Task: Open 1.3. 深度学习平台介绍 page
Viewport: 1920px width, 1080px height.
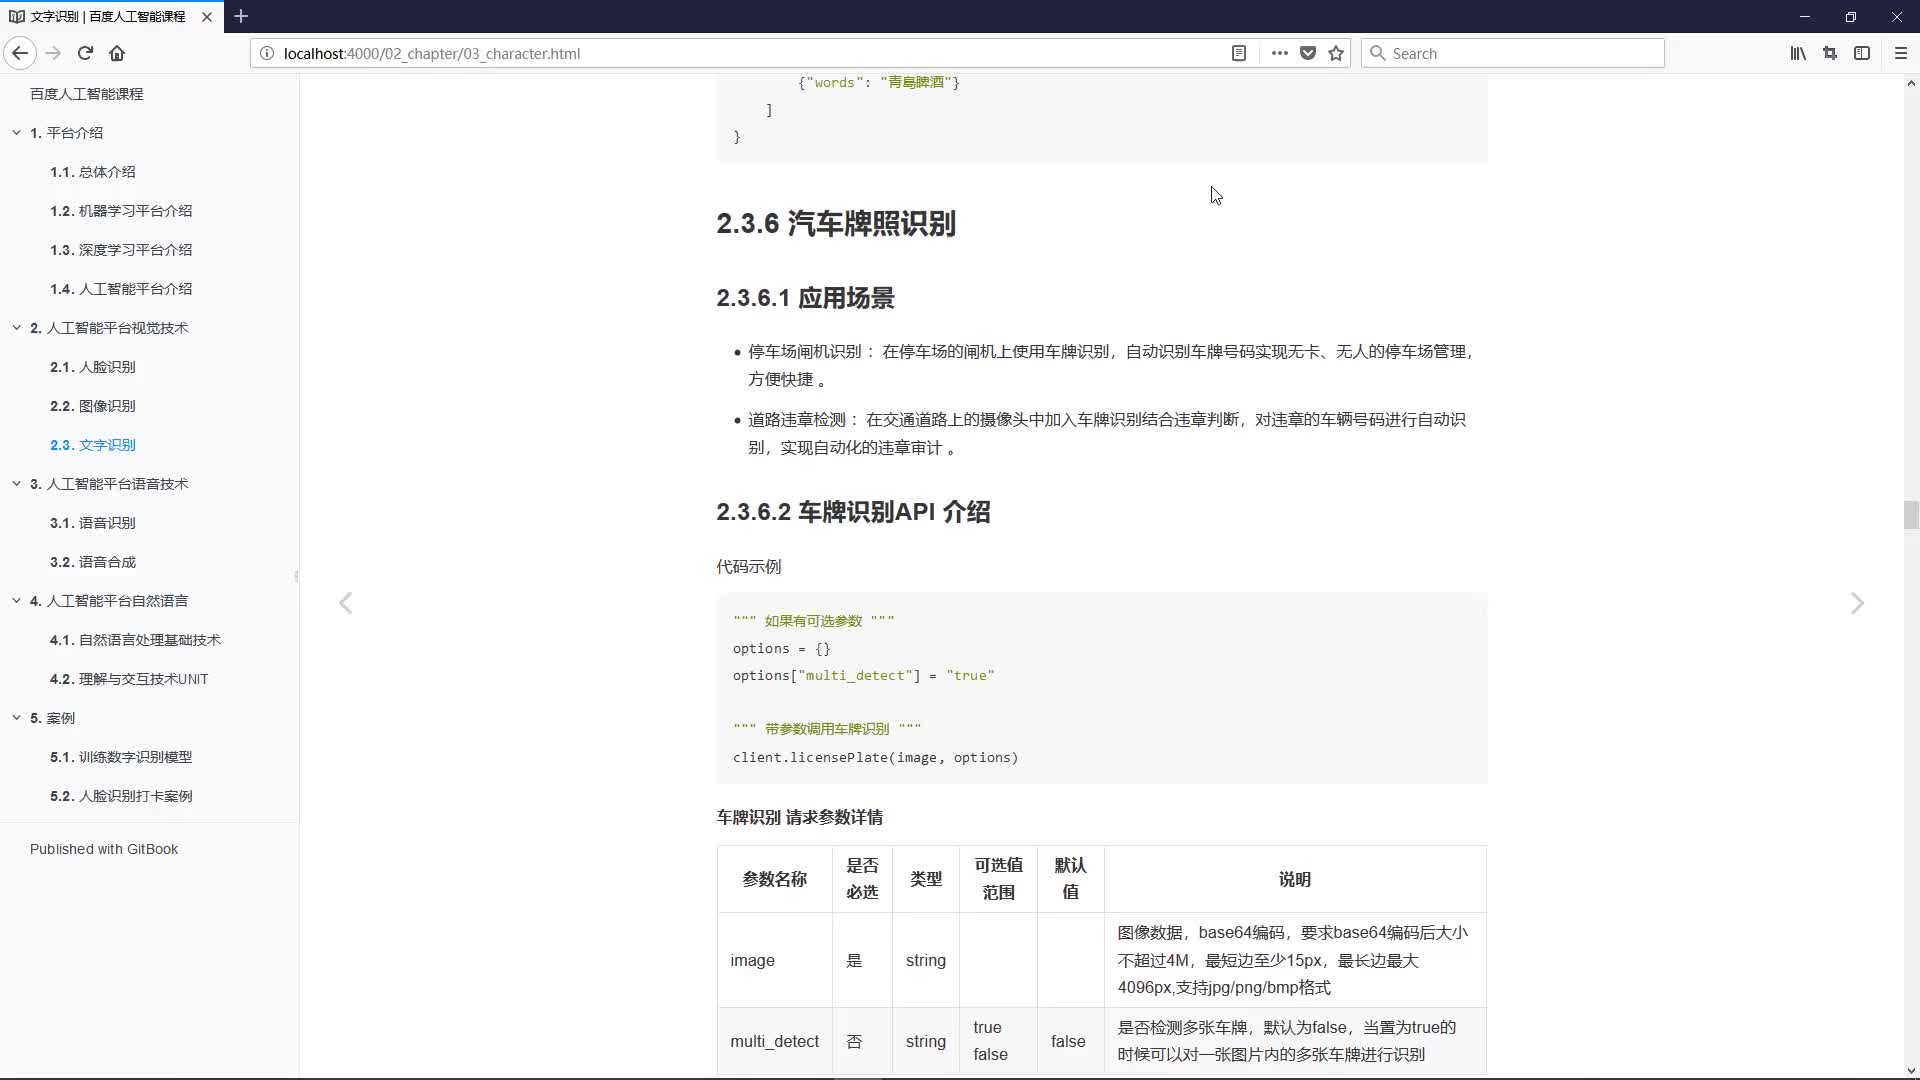Action: tap(121, 249)
